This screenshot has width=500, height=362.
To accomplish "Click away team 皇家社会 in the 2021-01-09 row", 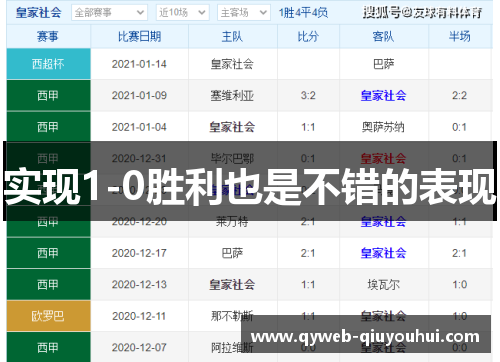I will [x=383, y=96].
